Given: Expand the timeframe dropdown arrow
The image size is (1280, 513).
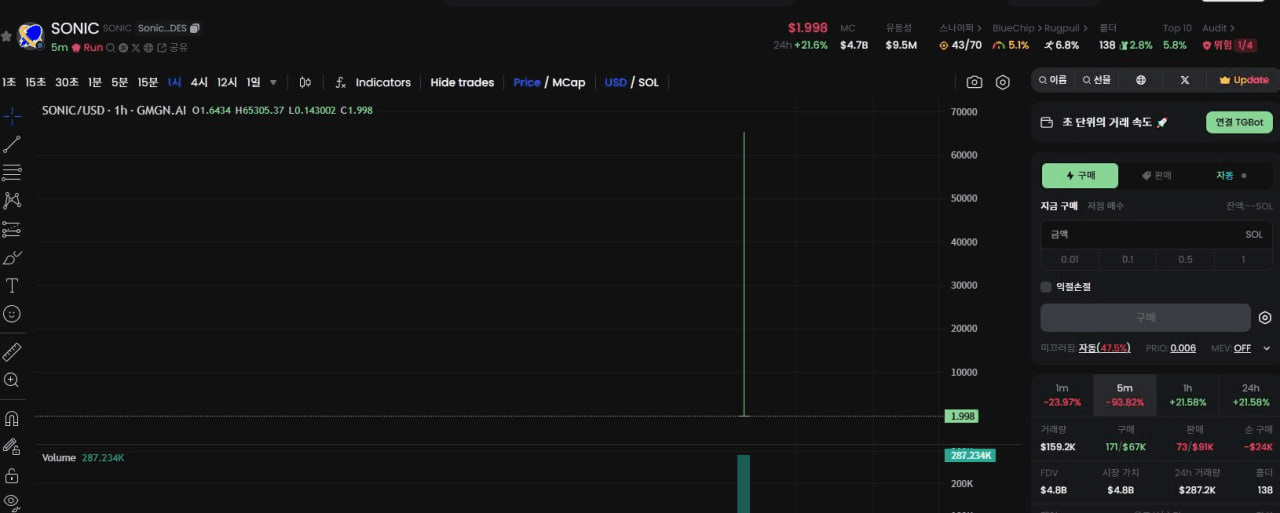Looking at the screenshot, I should (274, 82).
